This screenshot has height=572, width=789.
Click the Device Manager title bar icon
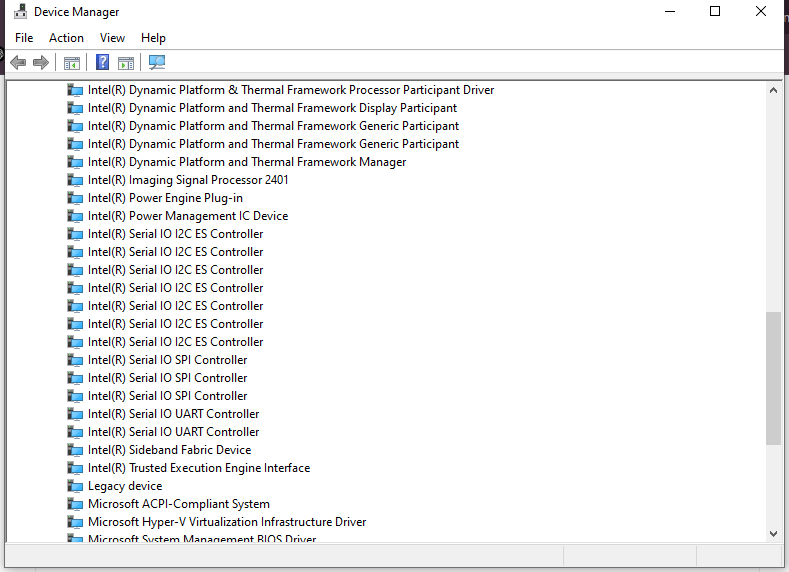coord(20,12)
